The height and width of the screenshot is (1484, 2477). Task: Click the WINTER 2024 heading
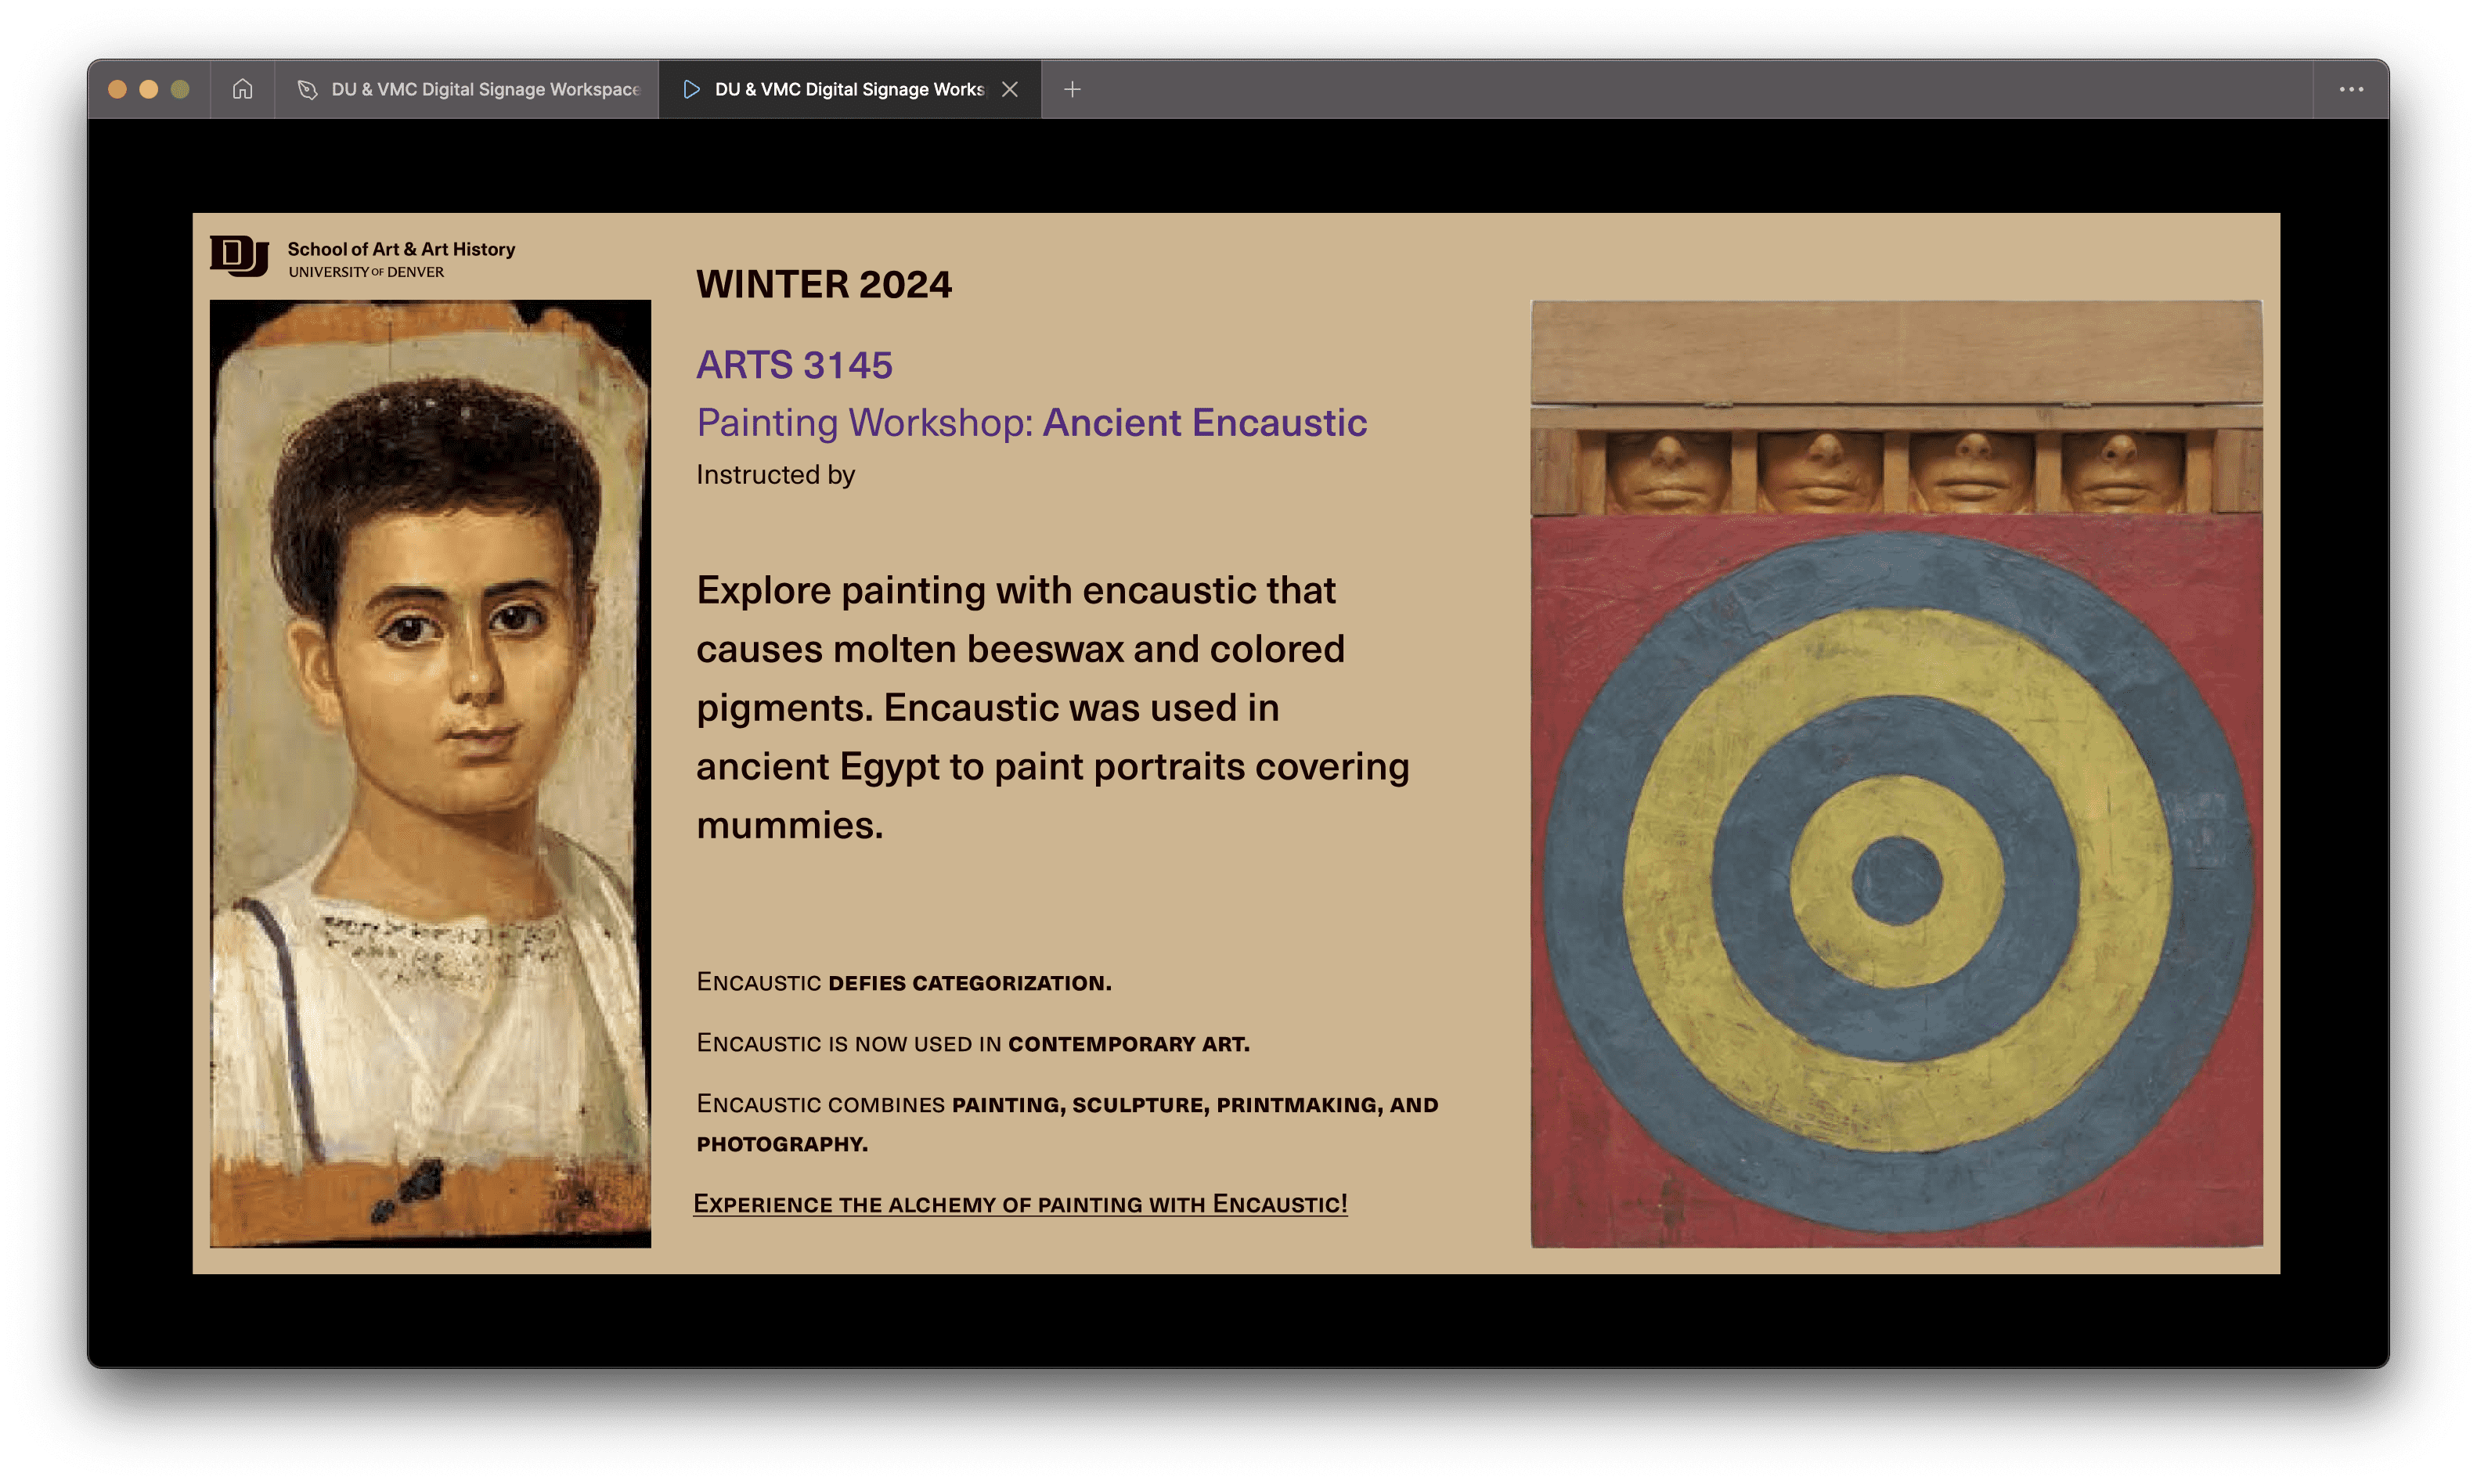point(824,284)
